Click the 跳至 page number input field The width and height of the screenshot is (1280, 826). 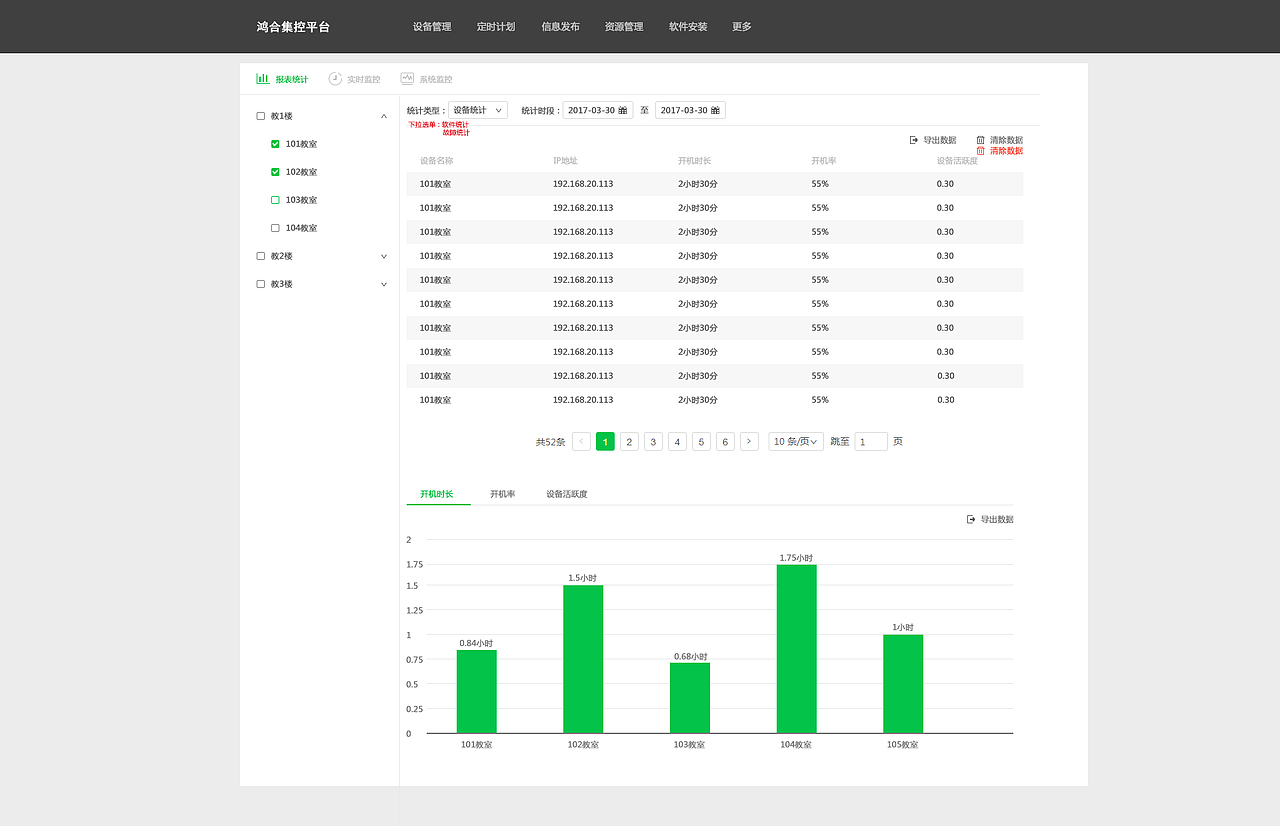coord(871,441)
